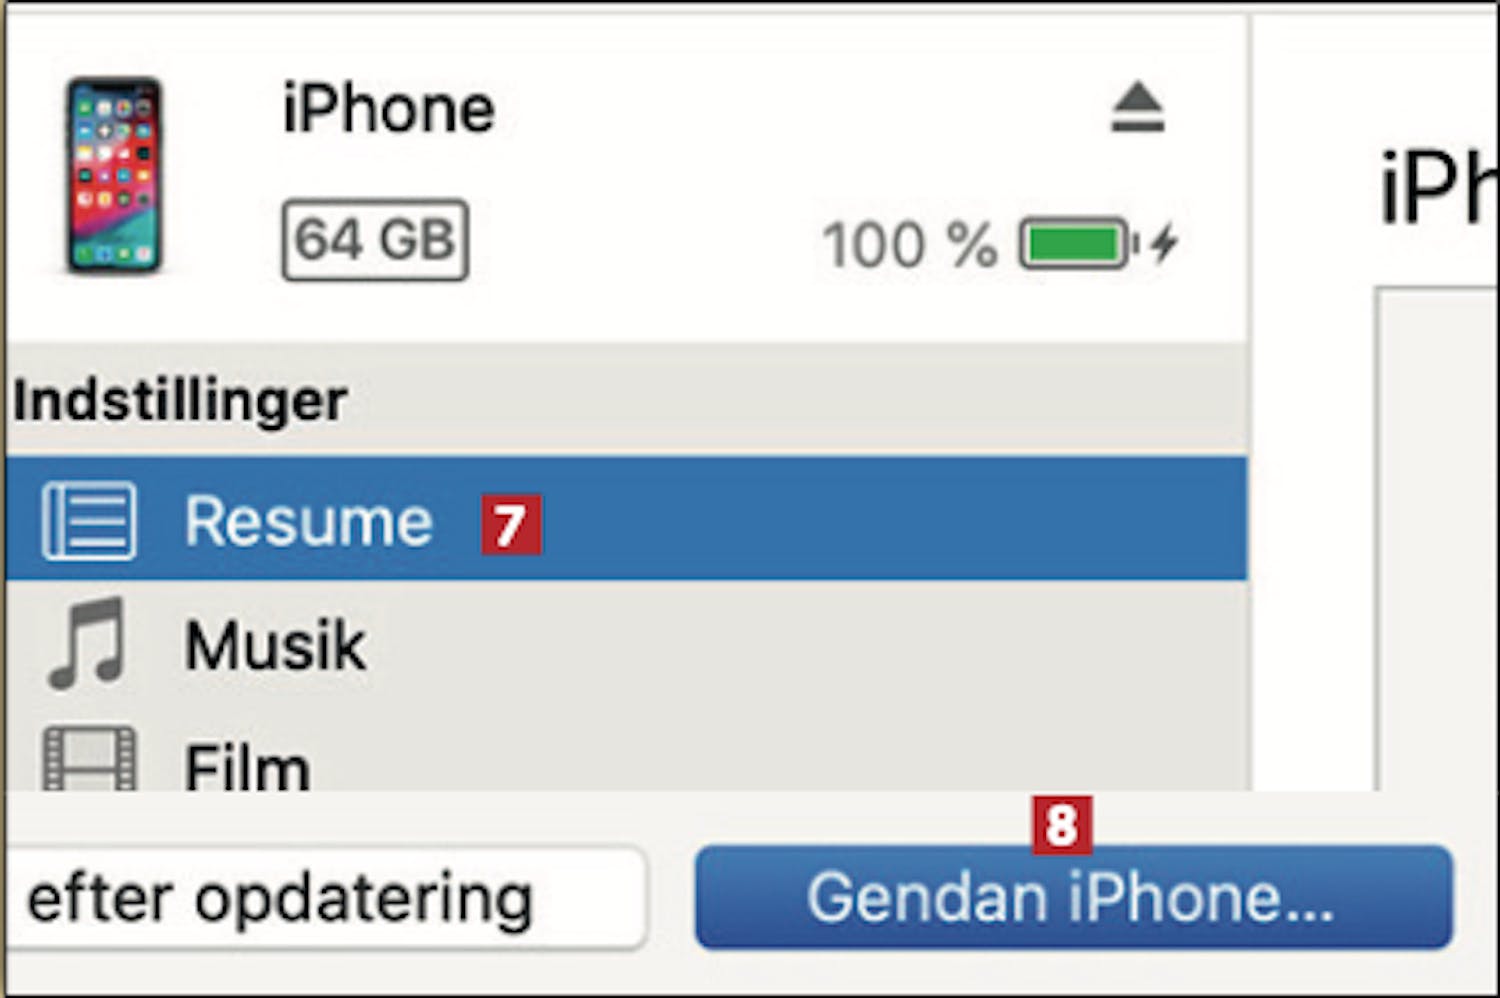
Task: Eject the connected iPhone
Action: click(1137, 107)
